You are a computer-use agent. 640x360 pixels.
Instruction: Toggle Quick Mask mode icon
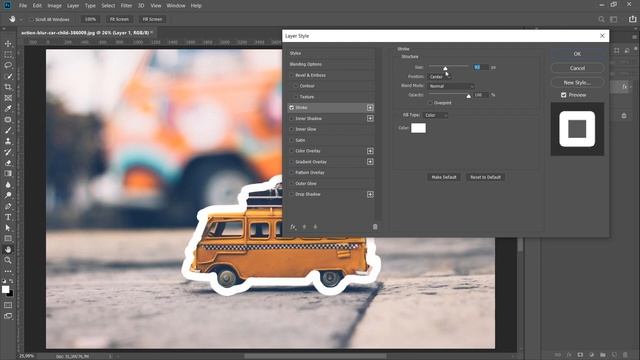click(x=8, y=305)
